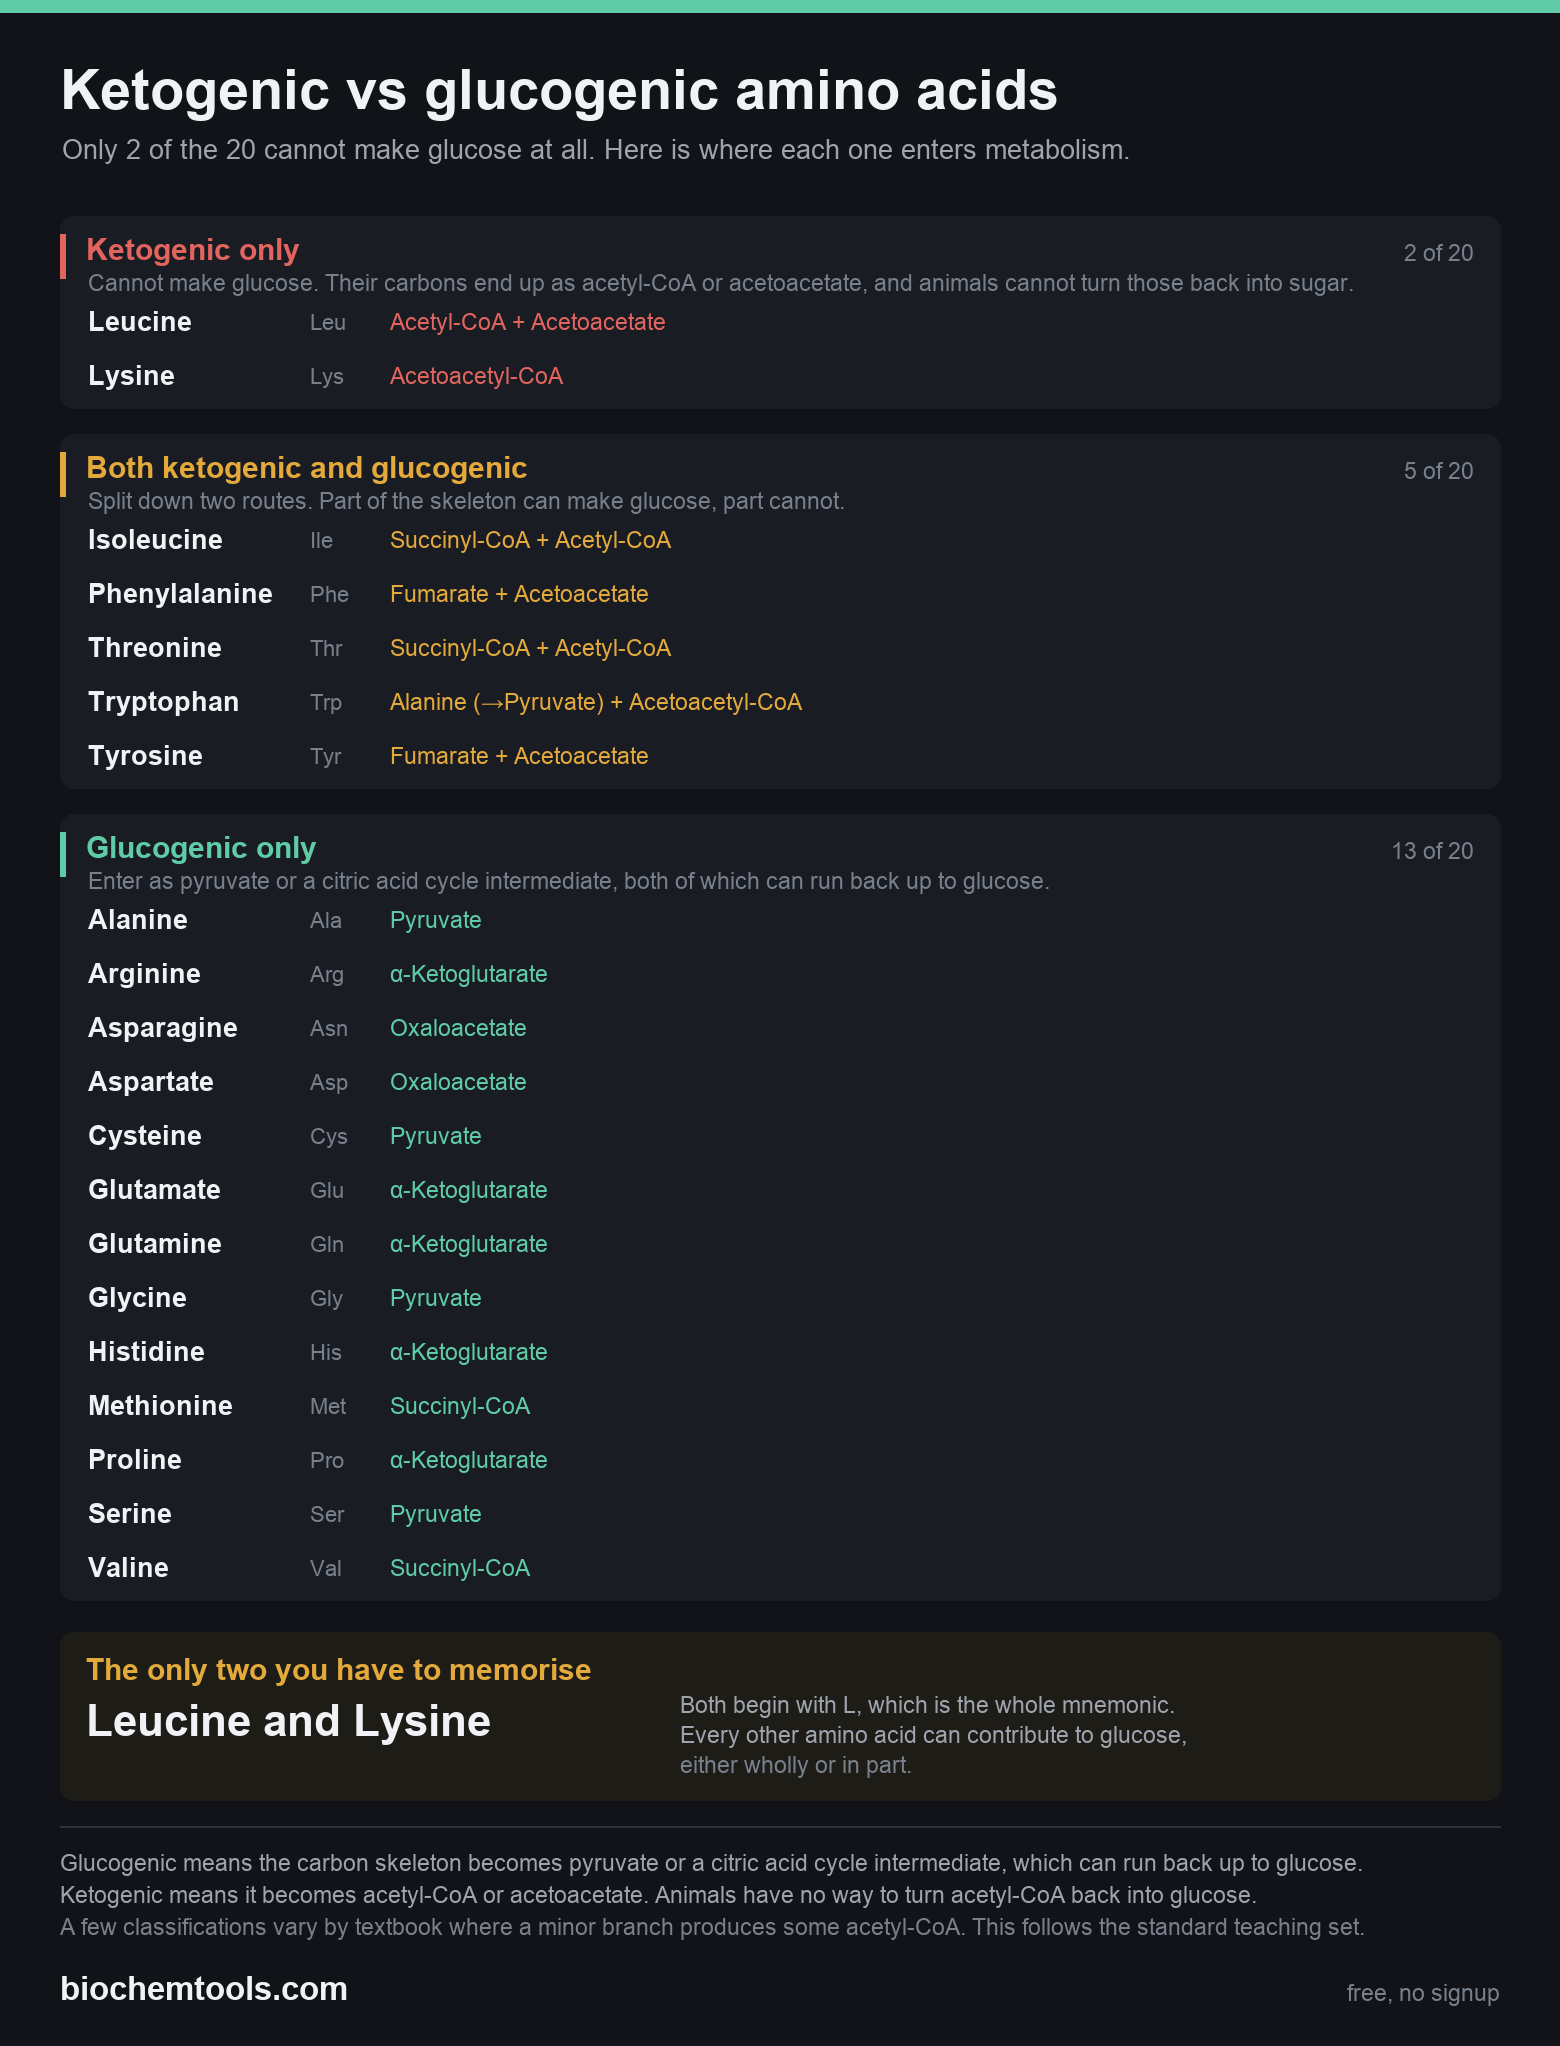Click the 13 of 20 count label
Screen dimensions: 1560x2046
tap(1432, 851)
